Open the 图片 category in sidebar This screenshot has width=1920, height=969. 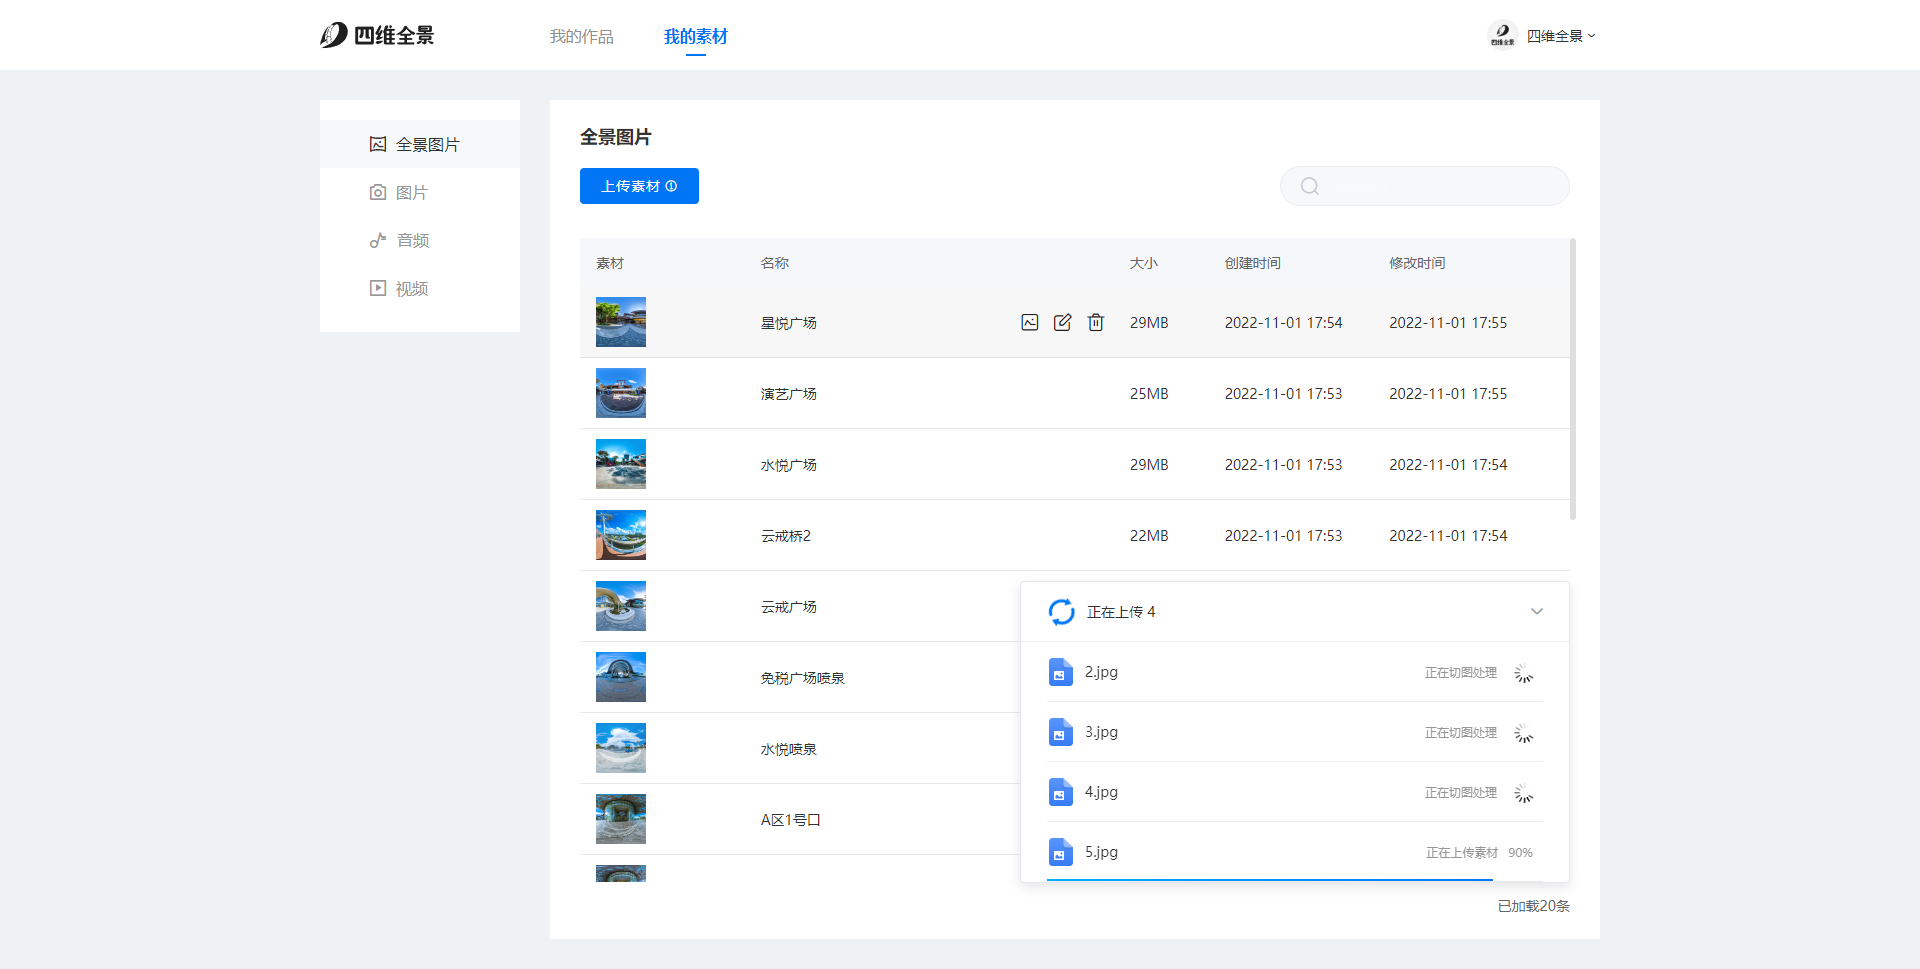tap(411, 192)
